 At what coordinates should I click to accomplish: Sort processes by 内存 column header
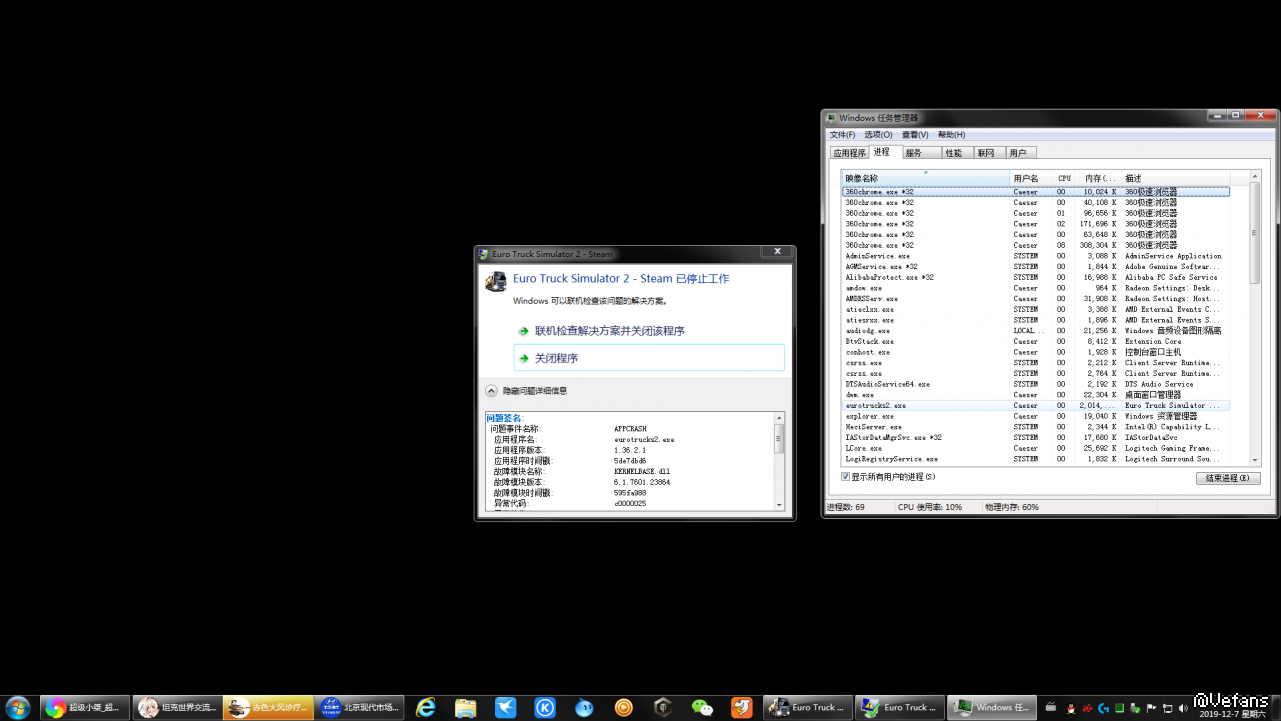pyautogui.click(x=1100, y=178)
